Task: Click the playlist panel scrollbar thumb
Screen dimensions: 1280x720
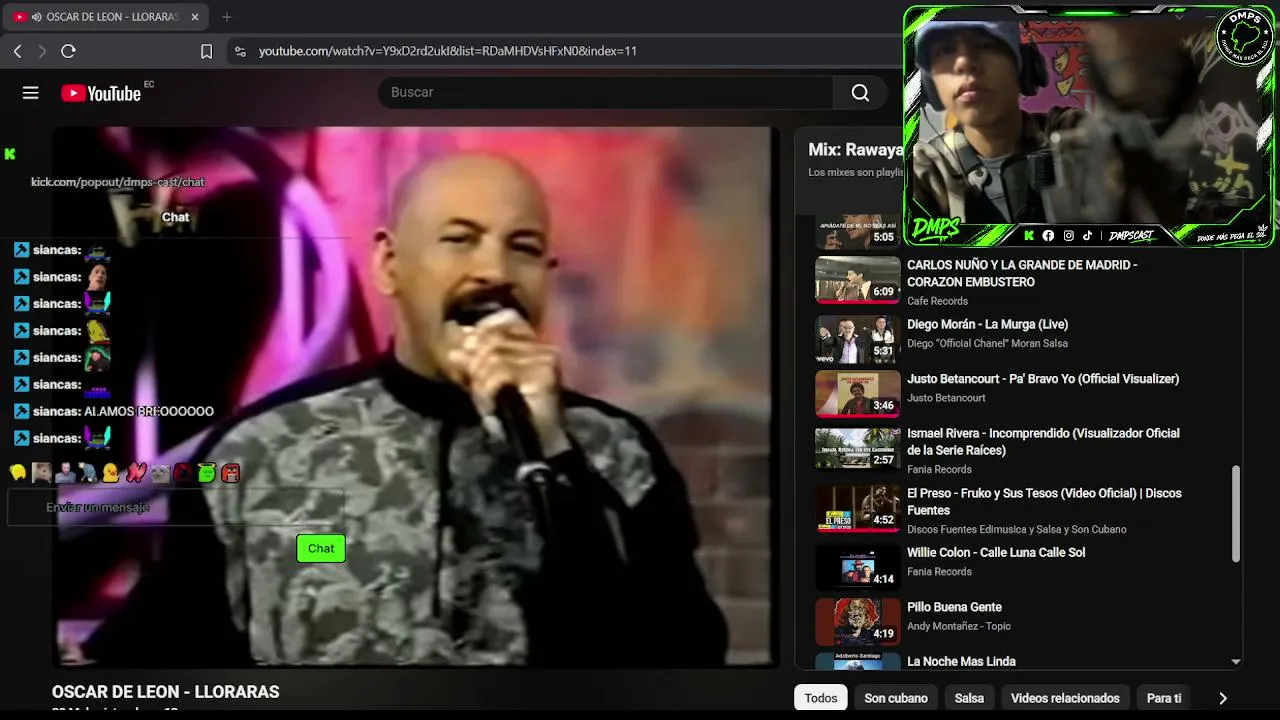Action: (1236, 513)
